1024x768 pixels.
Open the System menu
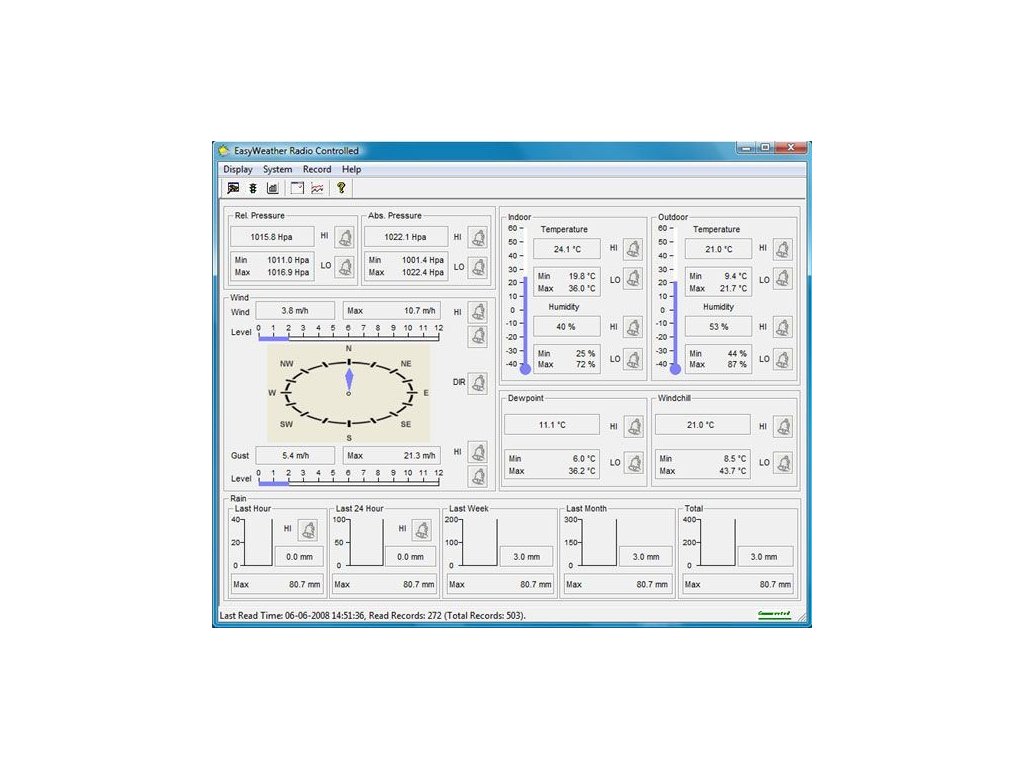coord(277,169)
